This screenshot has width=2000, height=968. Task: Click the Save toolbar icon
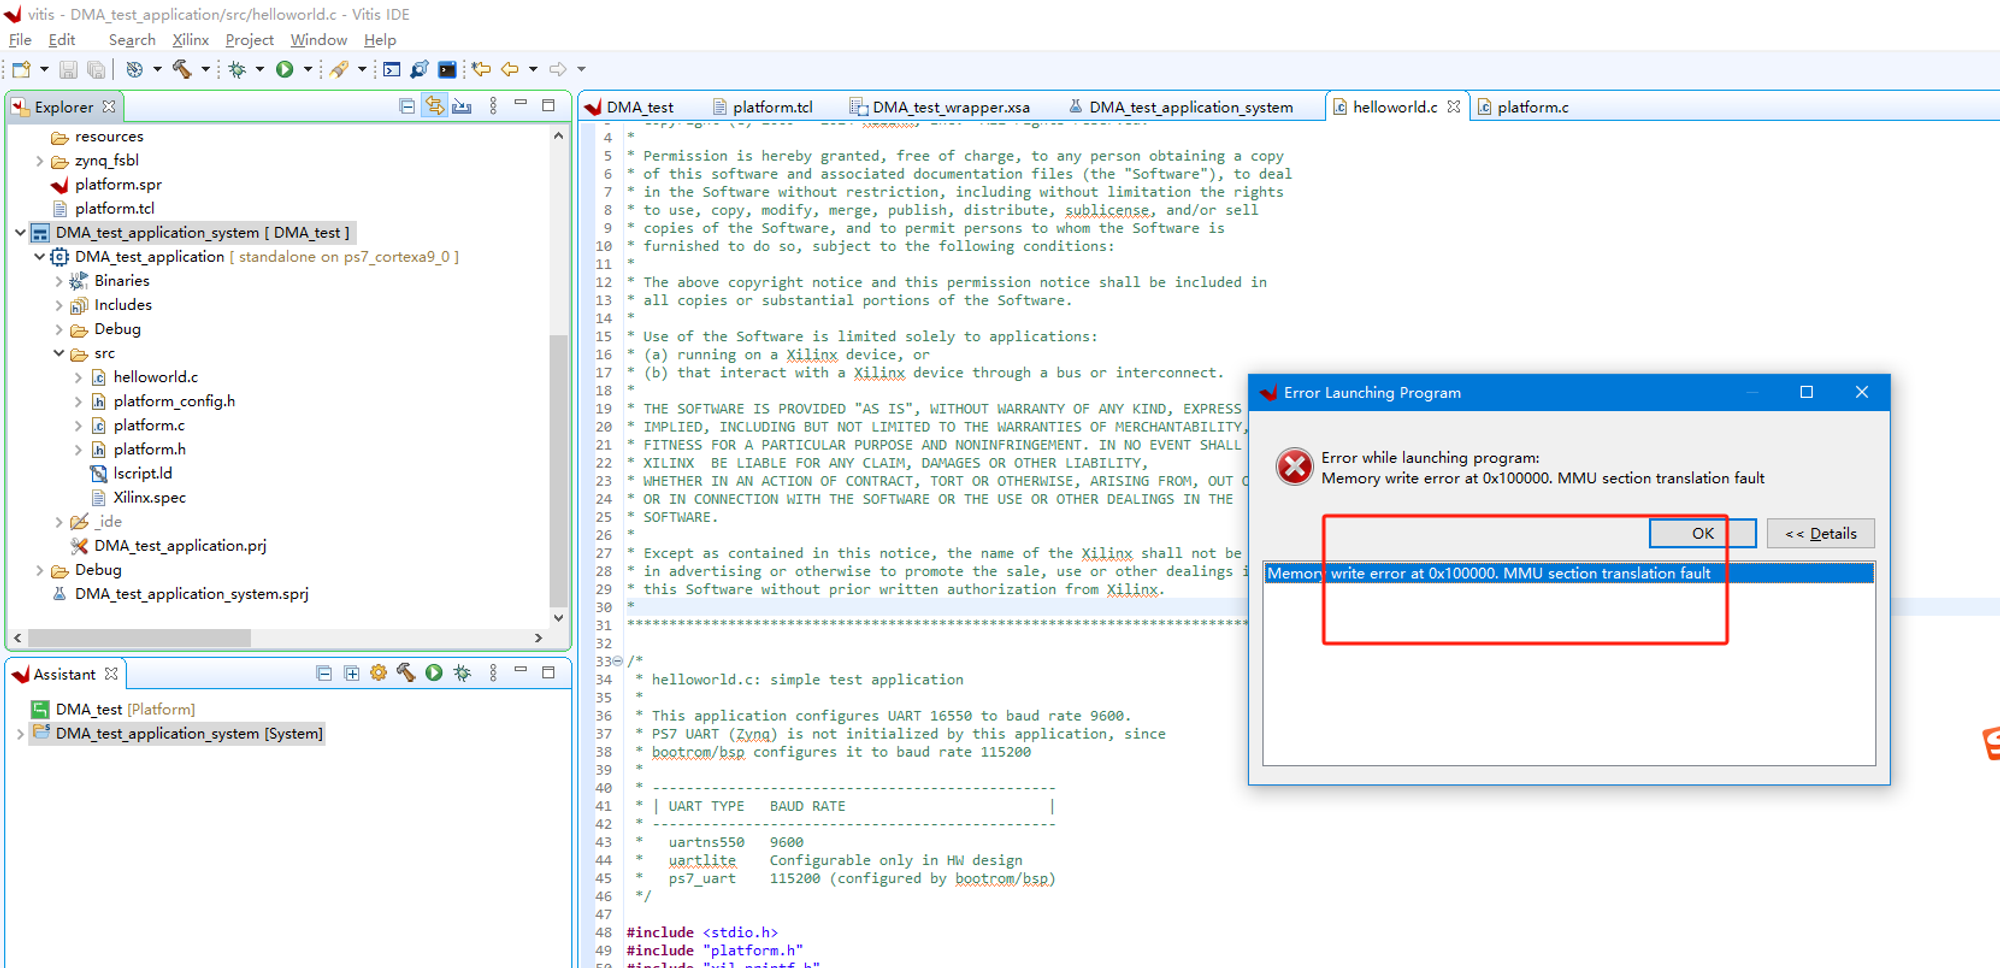pos(68,69)
